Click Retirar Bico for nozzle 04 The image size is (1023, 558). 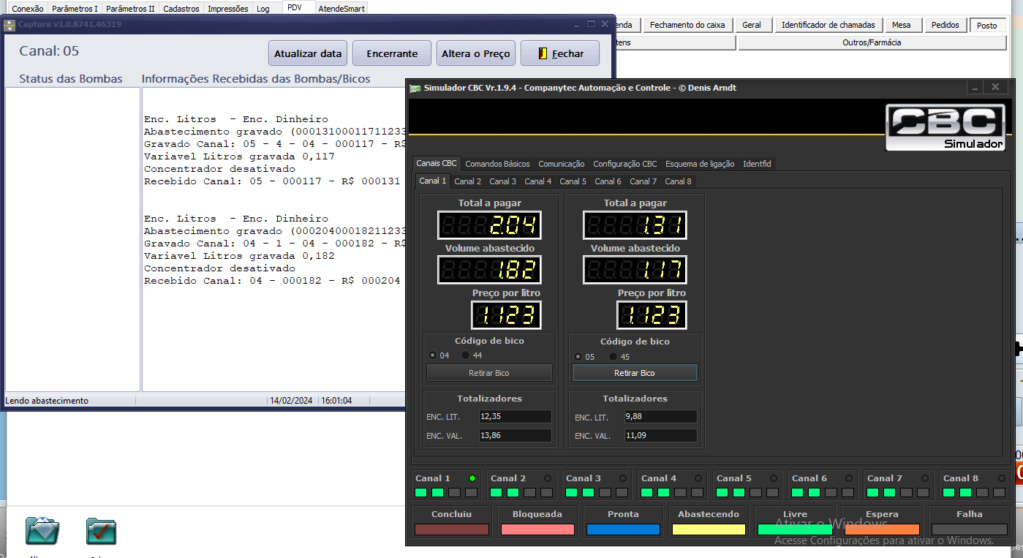tap(489, 373)
